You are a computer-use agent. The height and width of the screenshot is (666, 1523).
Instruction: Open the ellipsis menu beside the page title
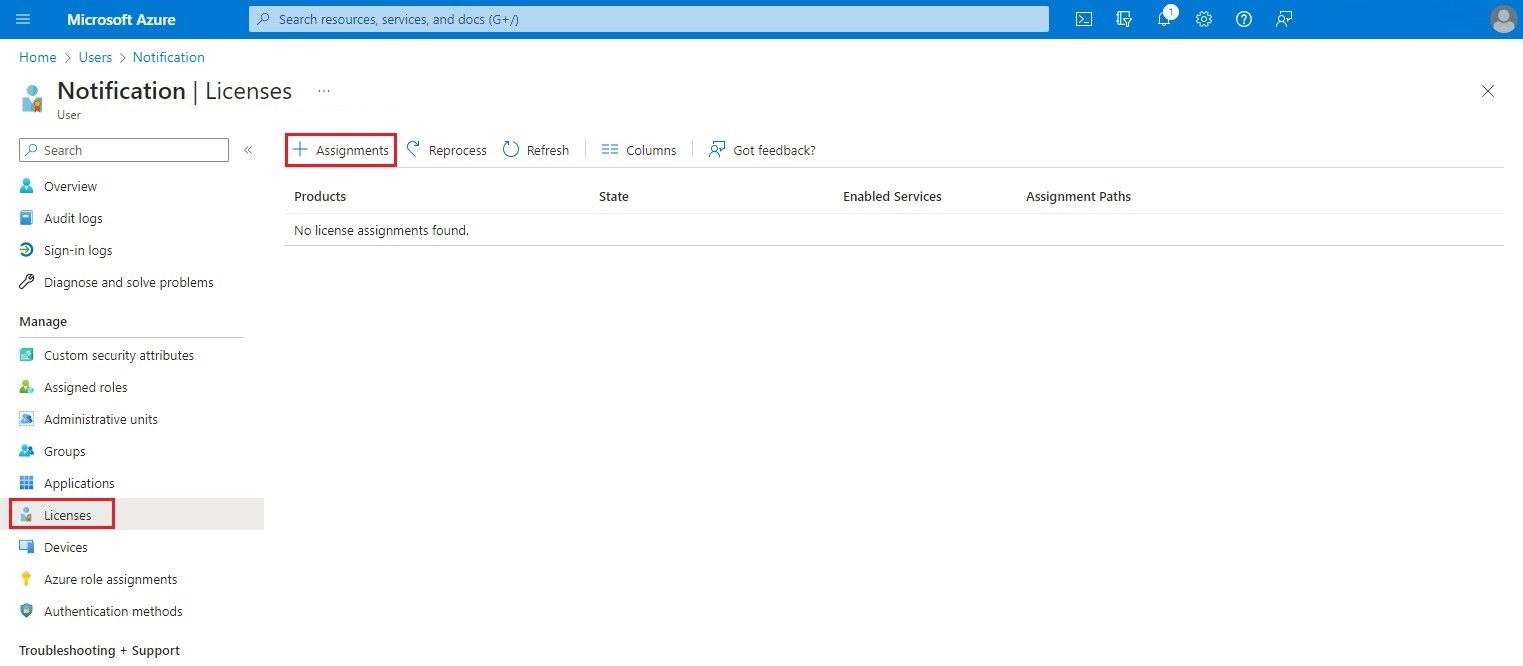click(x=323, y=90)
